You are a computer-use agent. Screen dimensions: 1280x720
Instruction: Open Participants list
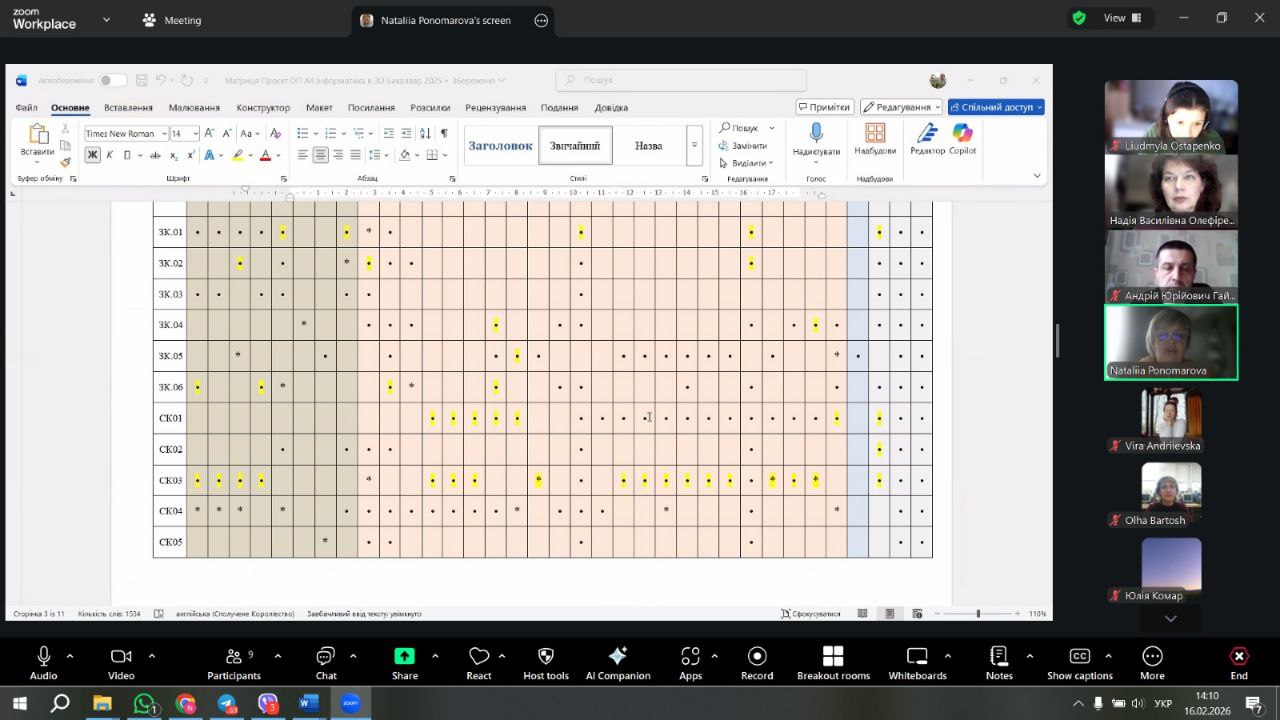(x=234, y=663)
